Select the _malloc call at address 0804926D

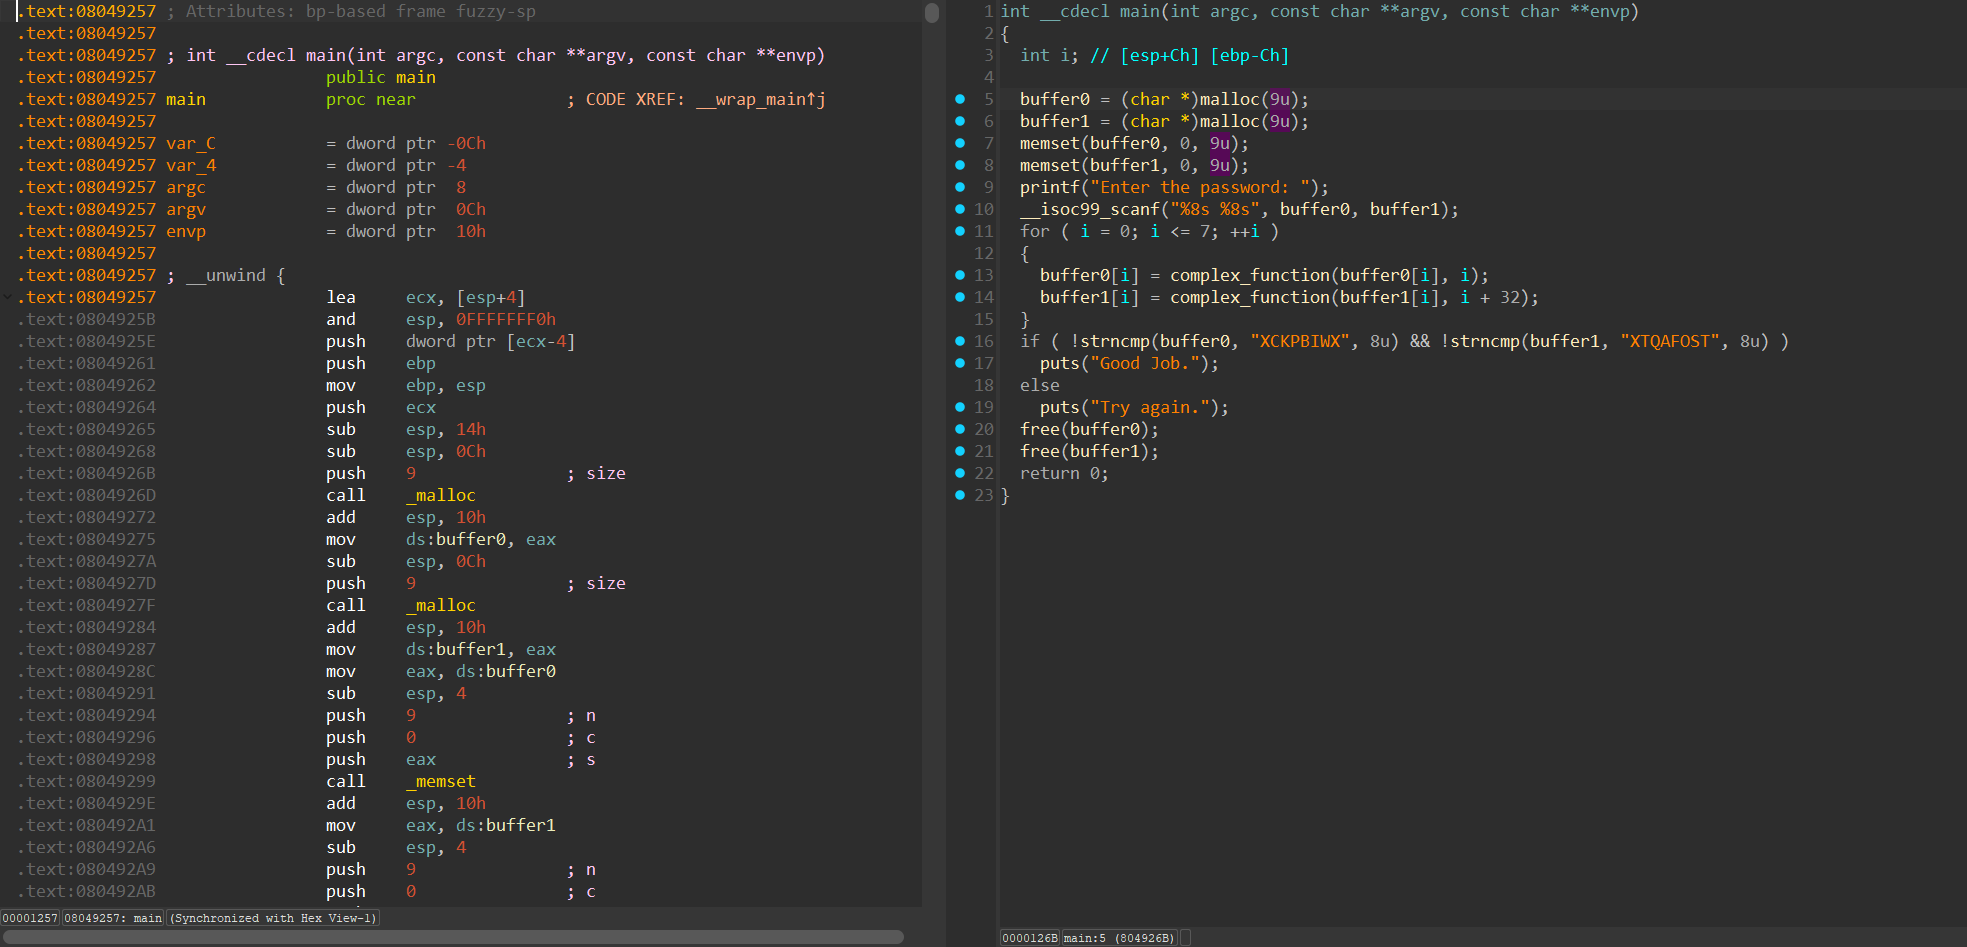click(441, 495)
